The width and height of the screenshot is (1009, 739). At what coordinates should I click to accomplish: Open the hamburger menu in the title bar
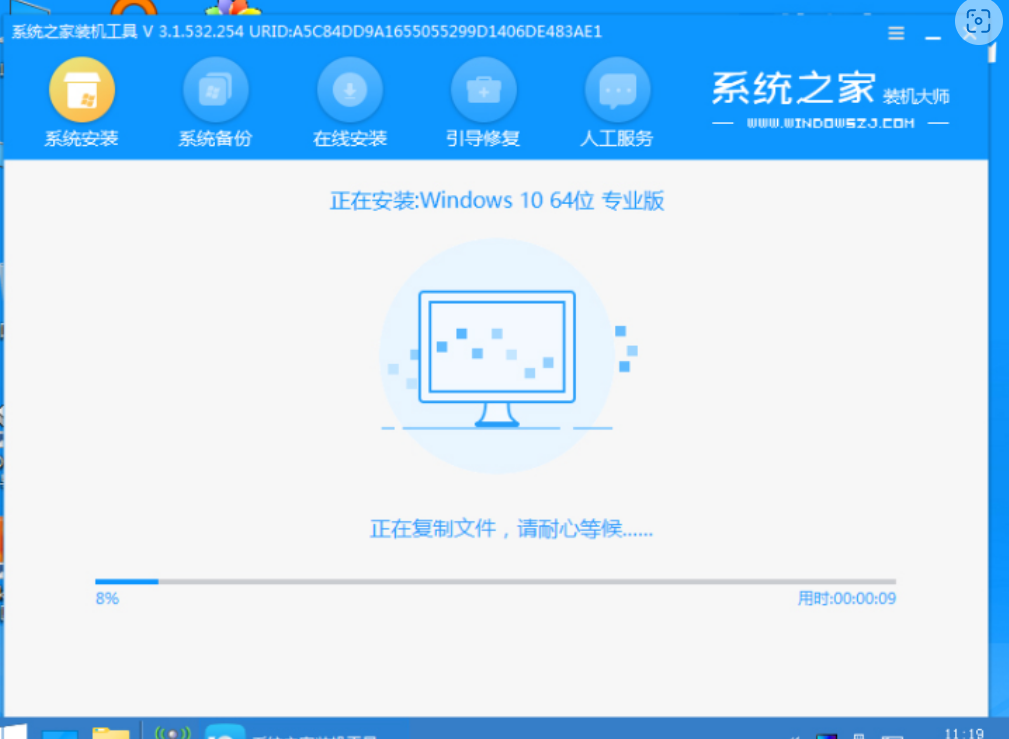coord(897,32)
